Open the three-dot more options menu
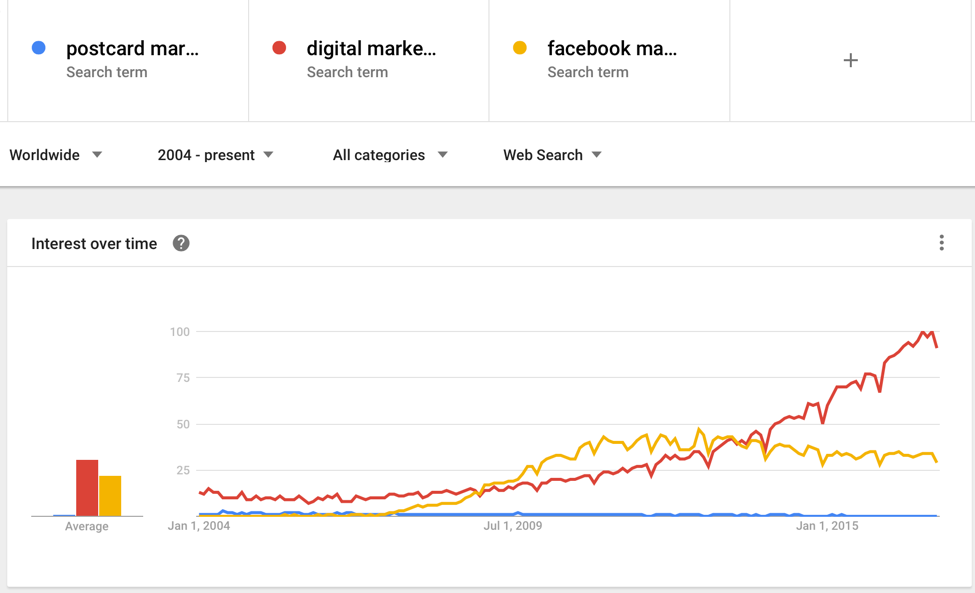Image resolution: width=975 pixels, height=593 pixels. click(x=941, y=243)
